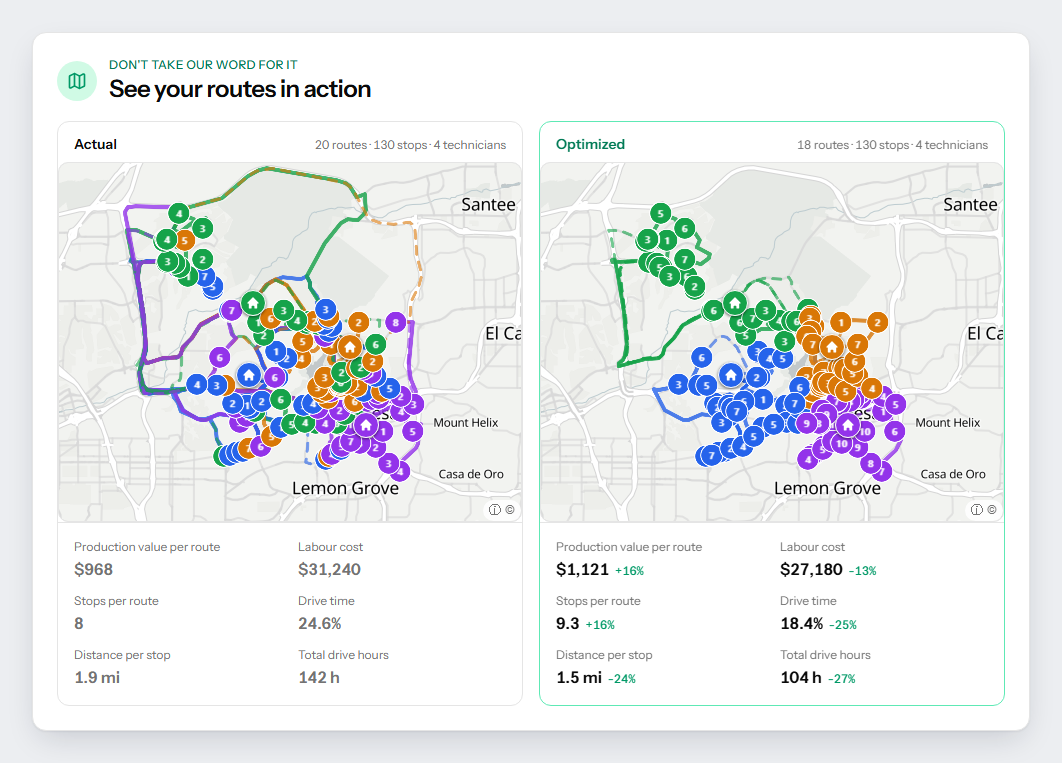The width and height of the screenshot is (1062, 763).
Task: Click purple stop 8 on the Actual map
Action: (x=396, y=322)
